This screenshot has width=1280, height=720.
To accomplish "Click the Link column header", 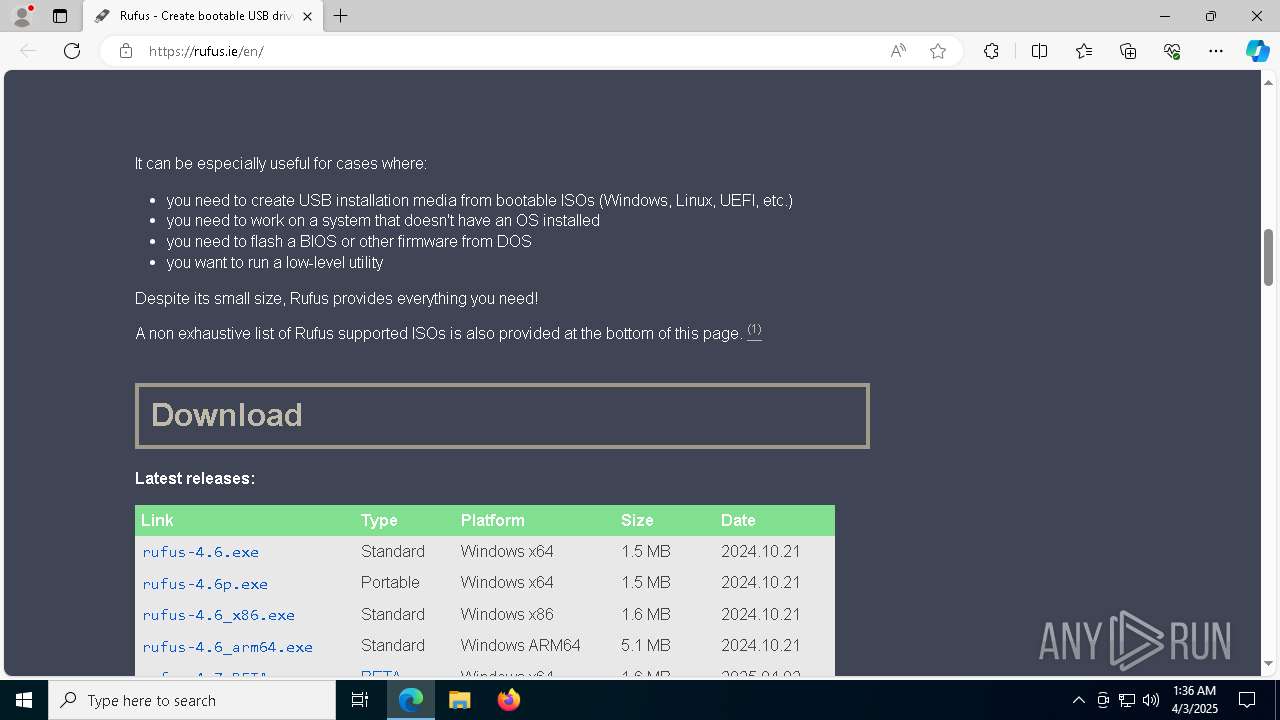I will (157, 520).
